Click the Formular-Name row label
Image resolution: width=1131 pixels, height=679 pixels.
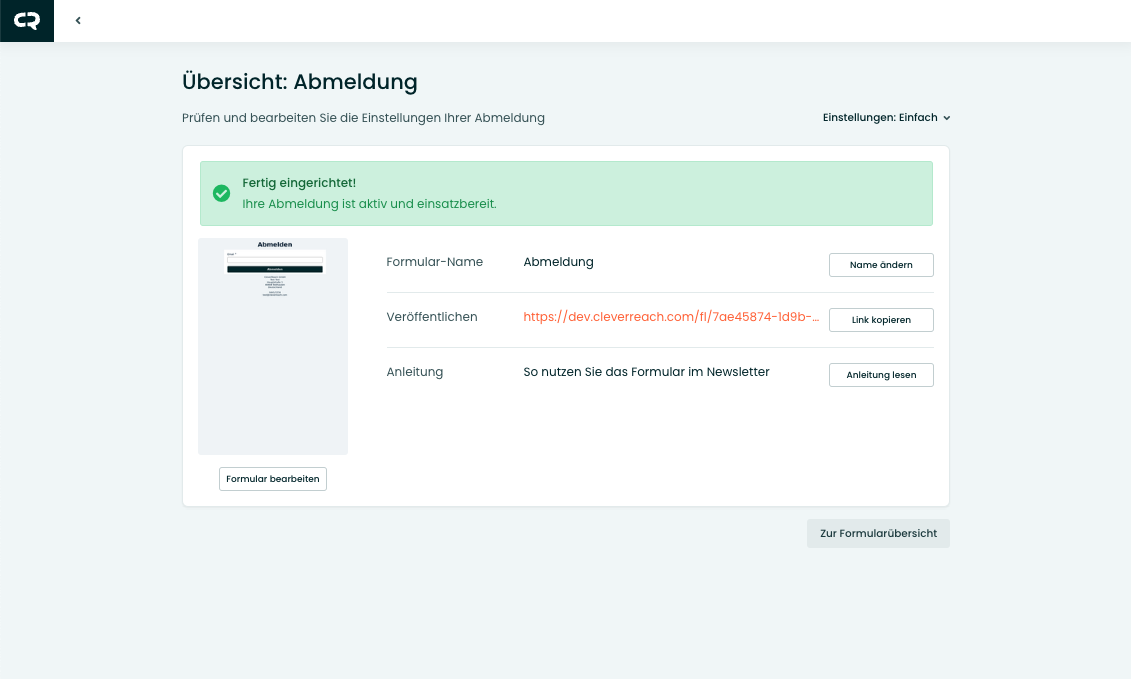pos(434,262)
